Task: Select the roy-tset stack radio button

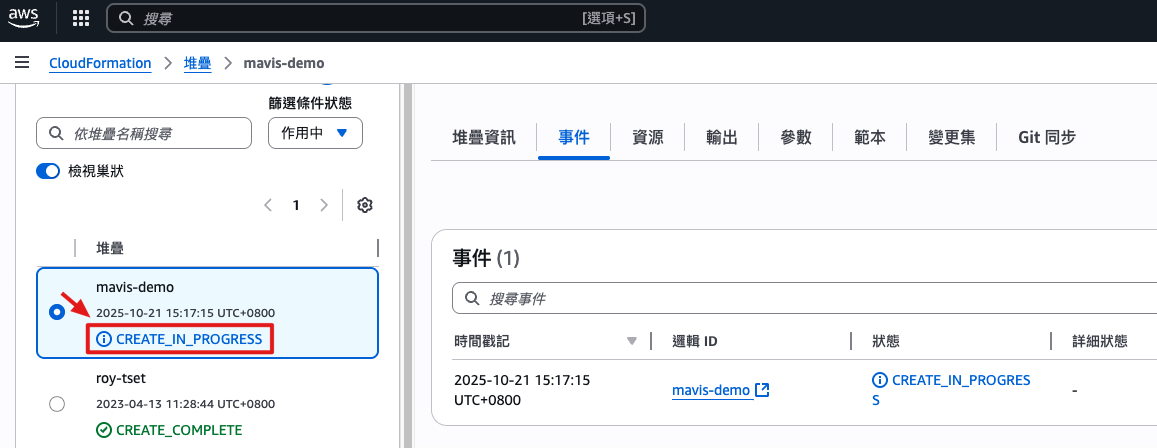Action: (57, 403)
